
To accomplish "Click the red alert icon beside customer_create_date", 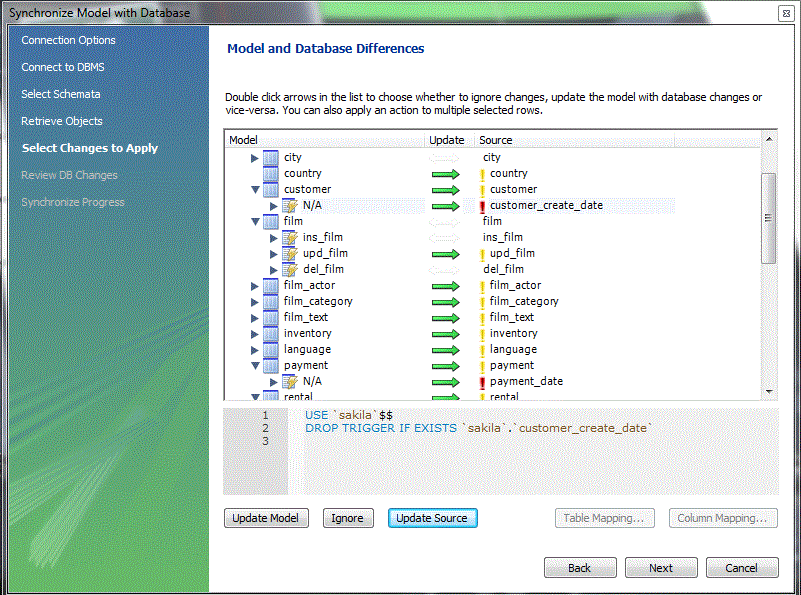I will pyautogui.click(x=480, y=206).
